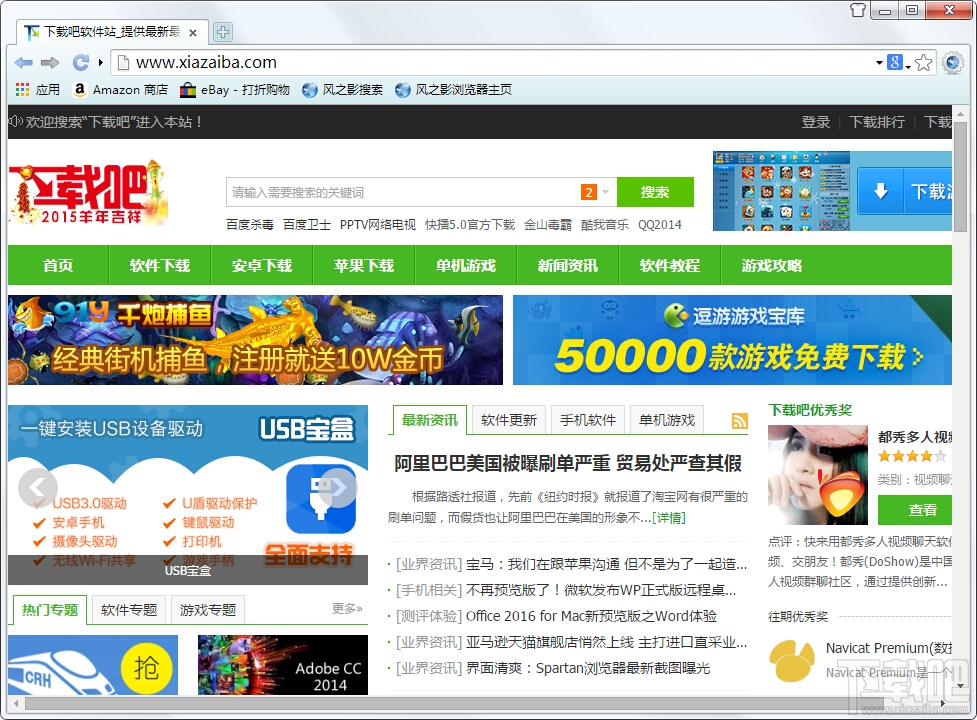Show previous slide with left carousel arrow
The width and height of the screenshot is (977, 720).
point(38,488)
